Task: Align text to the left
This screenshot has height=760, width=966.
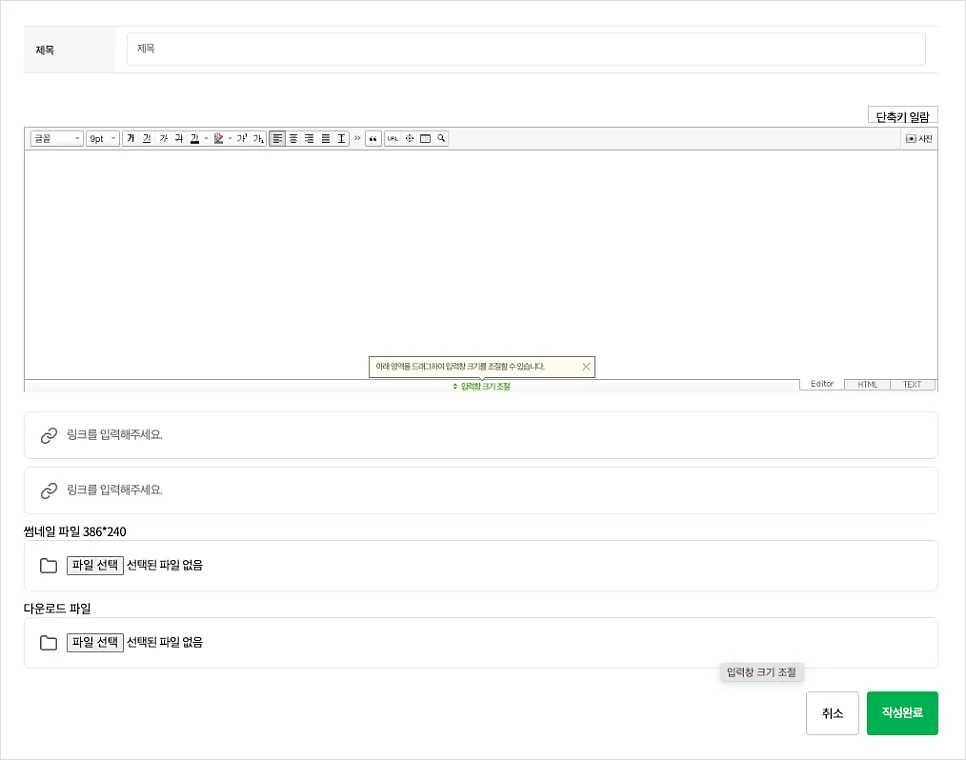Action: point(277,139)
